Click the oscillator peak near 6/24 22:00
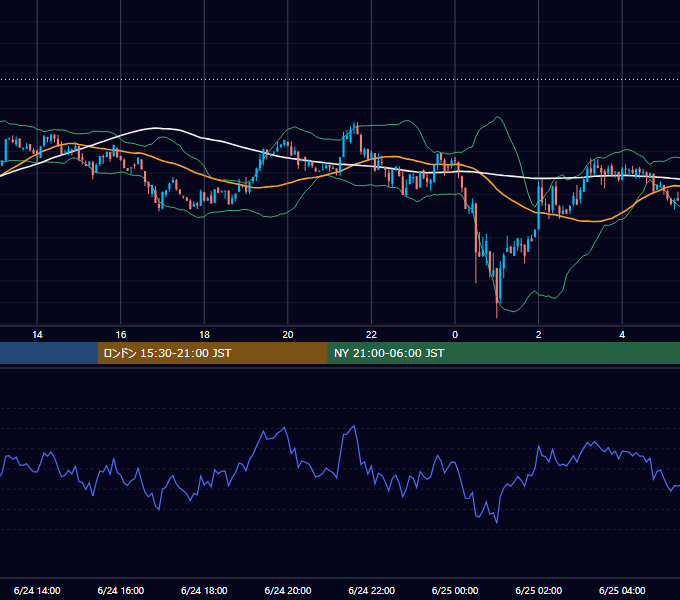This screenshot has height=600, width=680. [354, 426]
